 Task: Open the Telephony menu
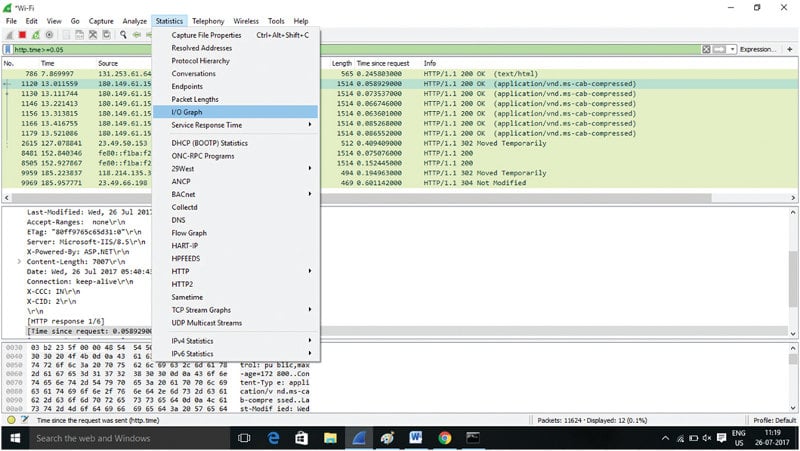[x=208, y=21]
